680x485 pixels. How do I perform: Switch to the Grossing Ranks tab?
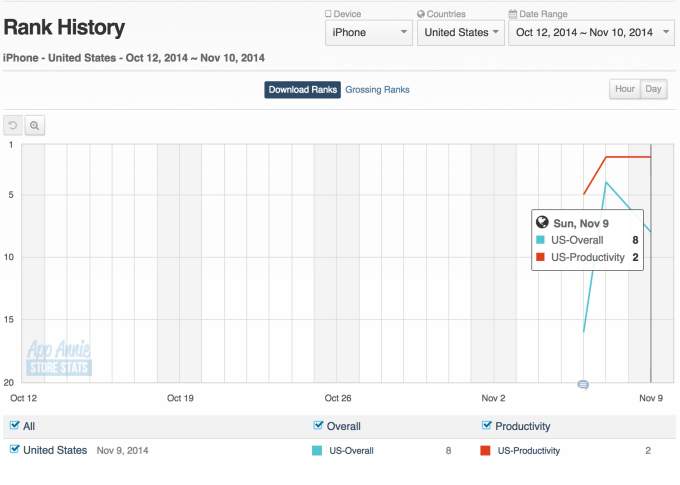coord(377,90)
